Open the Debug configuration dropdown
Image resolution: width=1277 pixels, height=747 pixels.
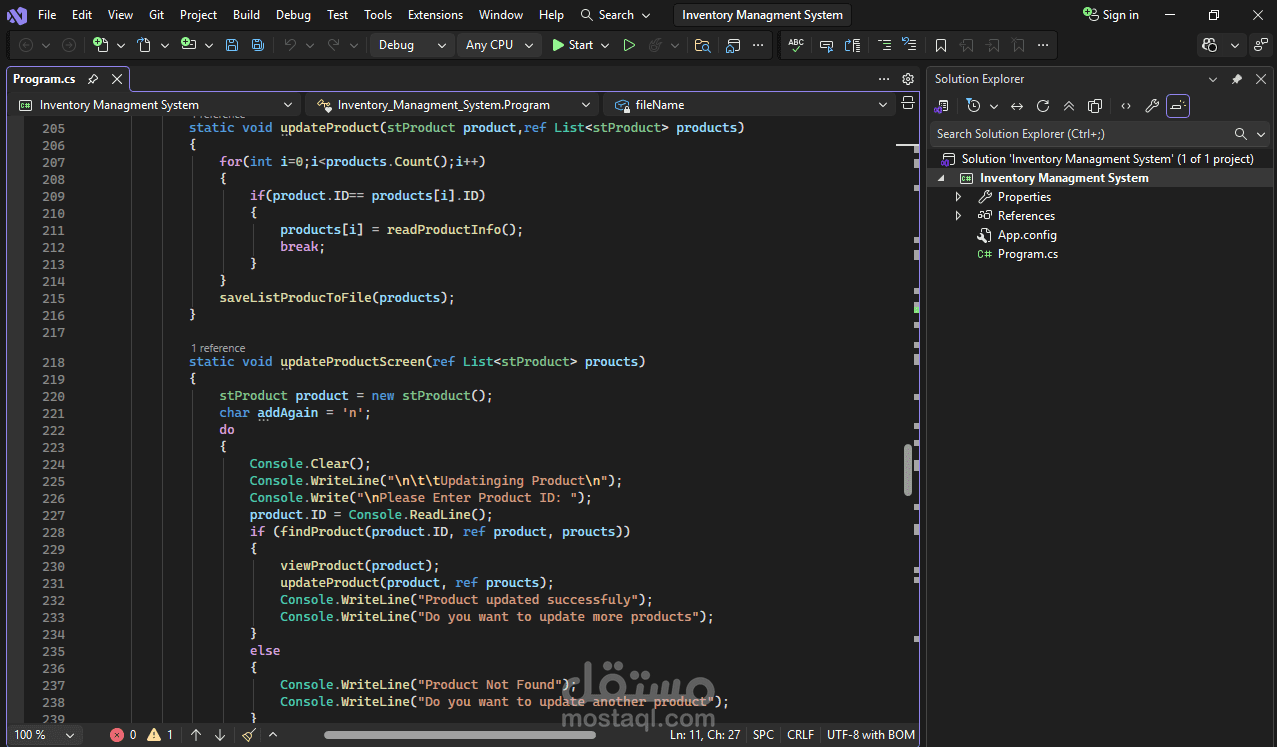click(x=412, y=45)
